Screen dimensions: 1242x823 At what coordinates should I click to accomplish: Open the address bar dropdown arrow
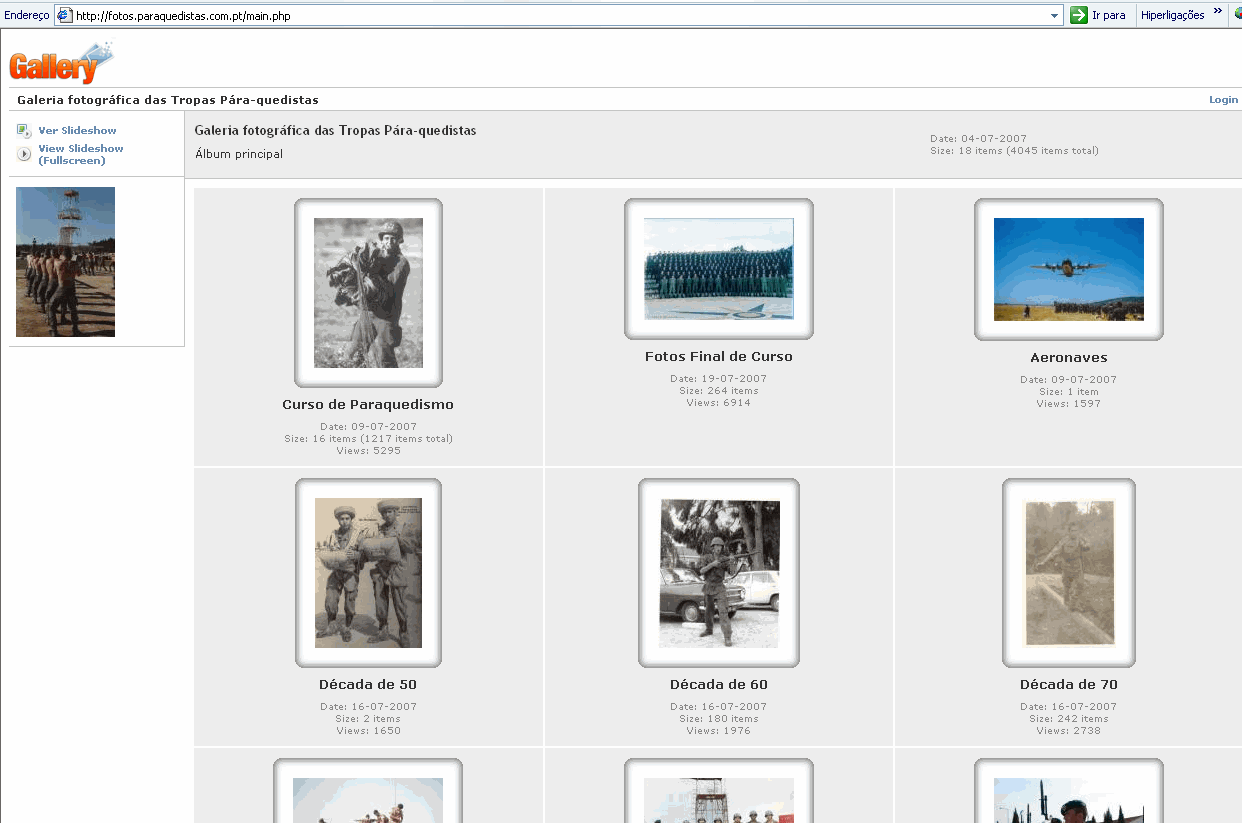coord(1055,15)
